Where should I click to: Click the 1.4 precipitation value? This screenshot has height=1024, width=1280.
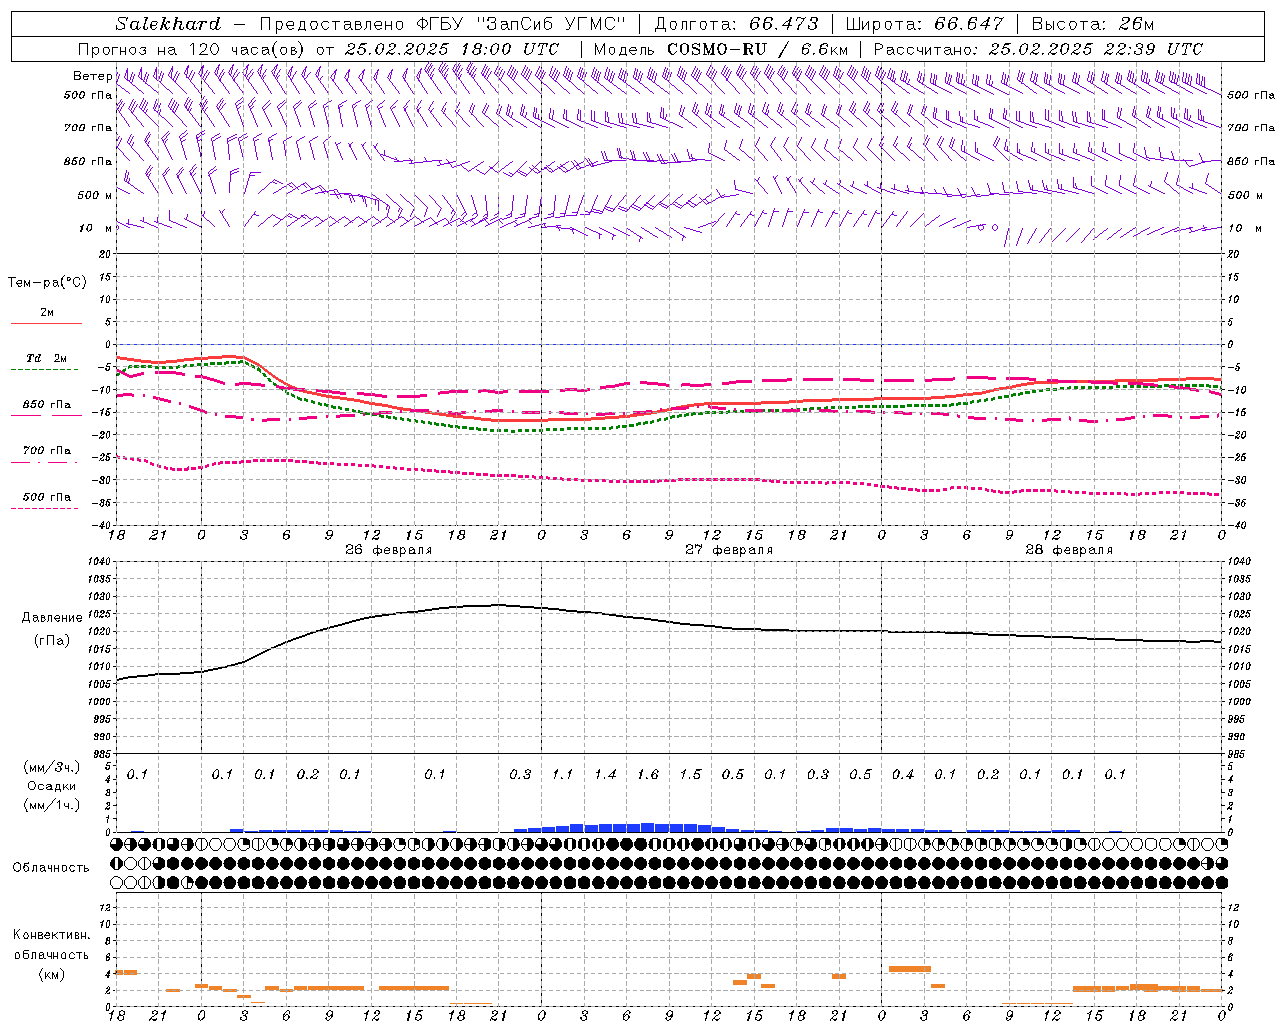tap(605, 775)
